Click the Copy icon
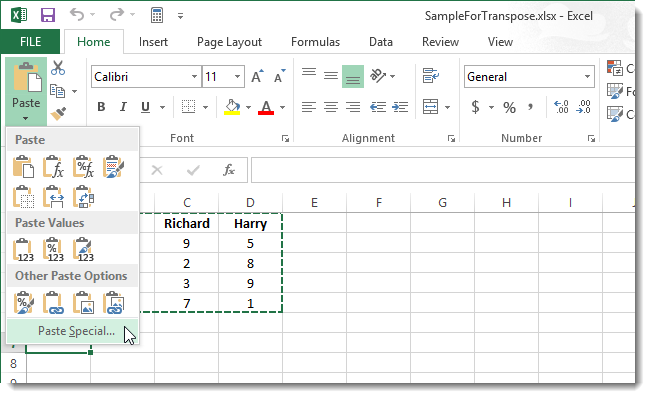The width and height of the screenshot is (650, 398). (x=58, y=91)
